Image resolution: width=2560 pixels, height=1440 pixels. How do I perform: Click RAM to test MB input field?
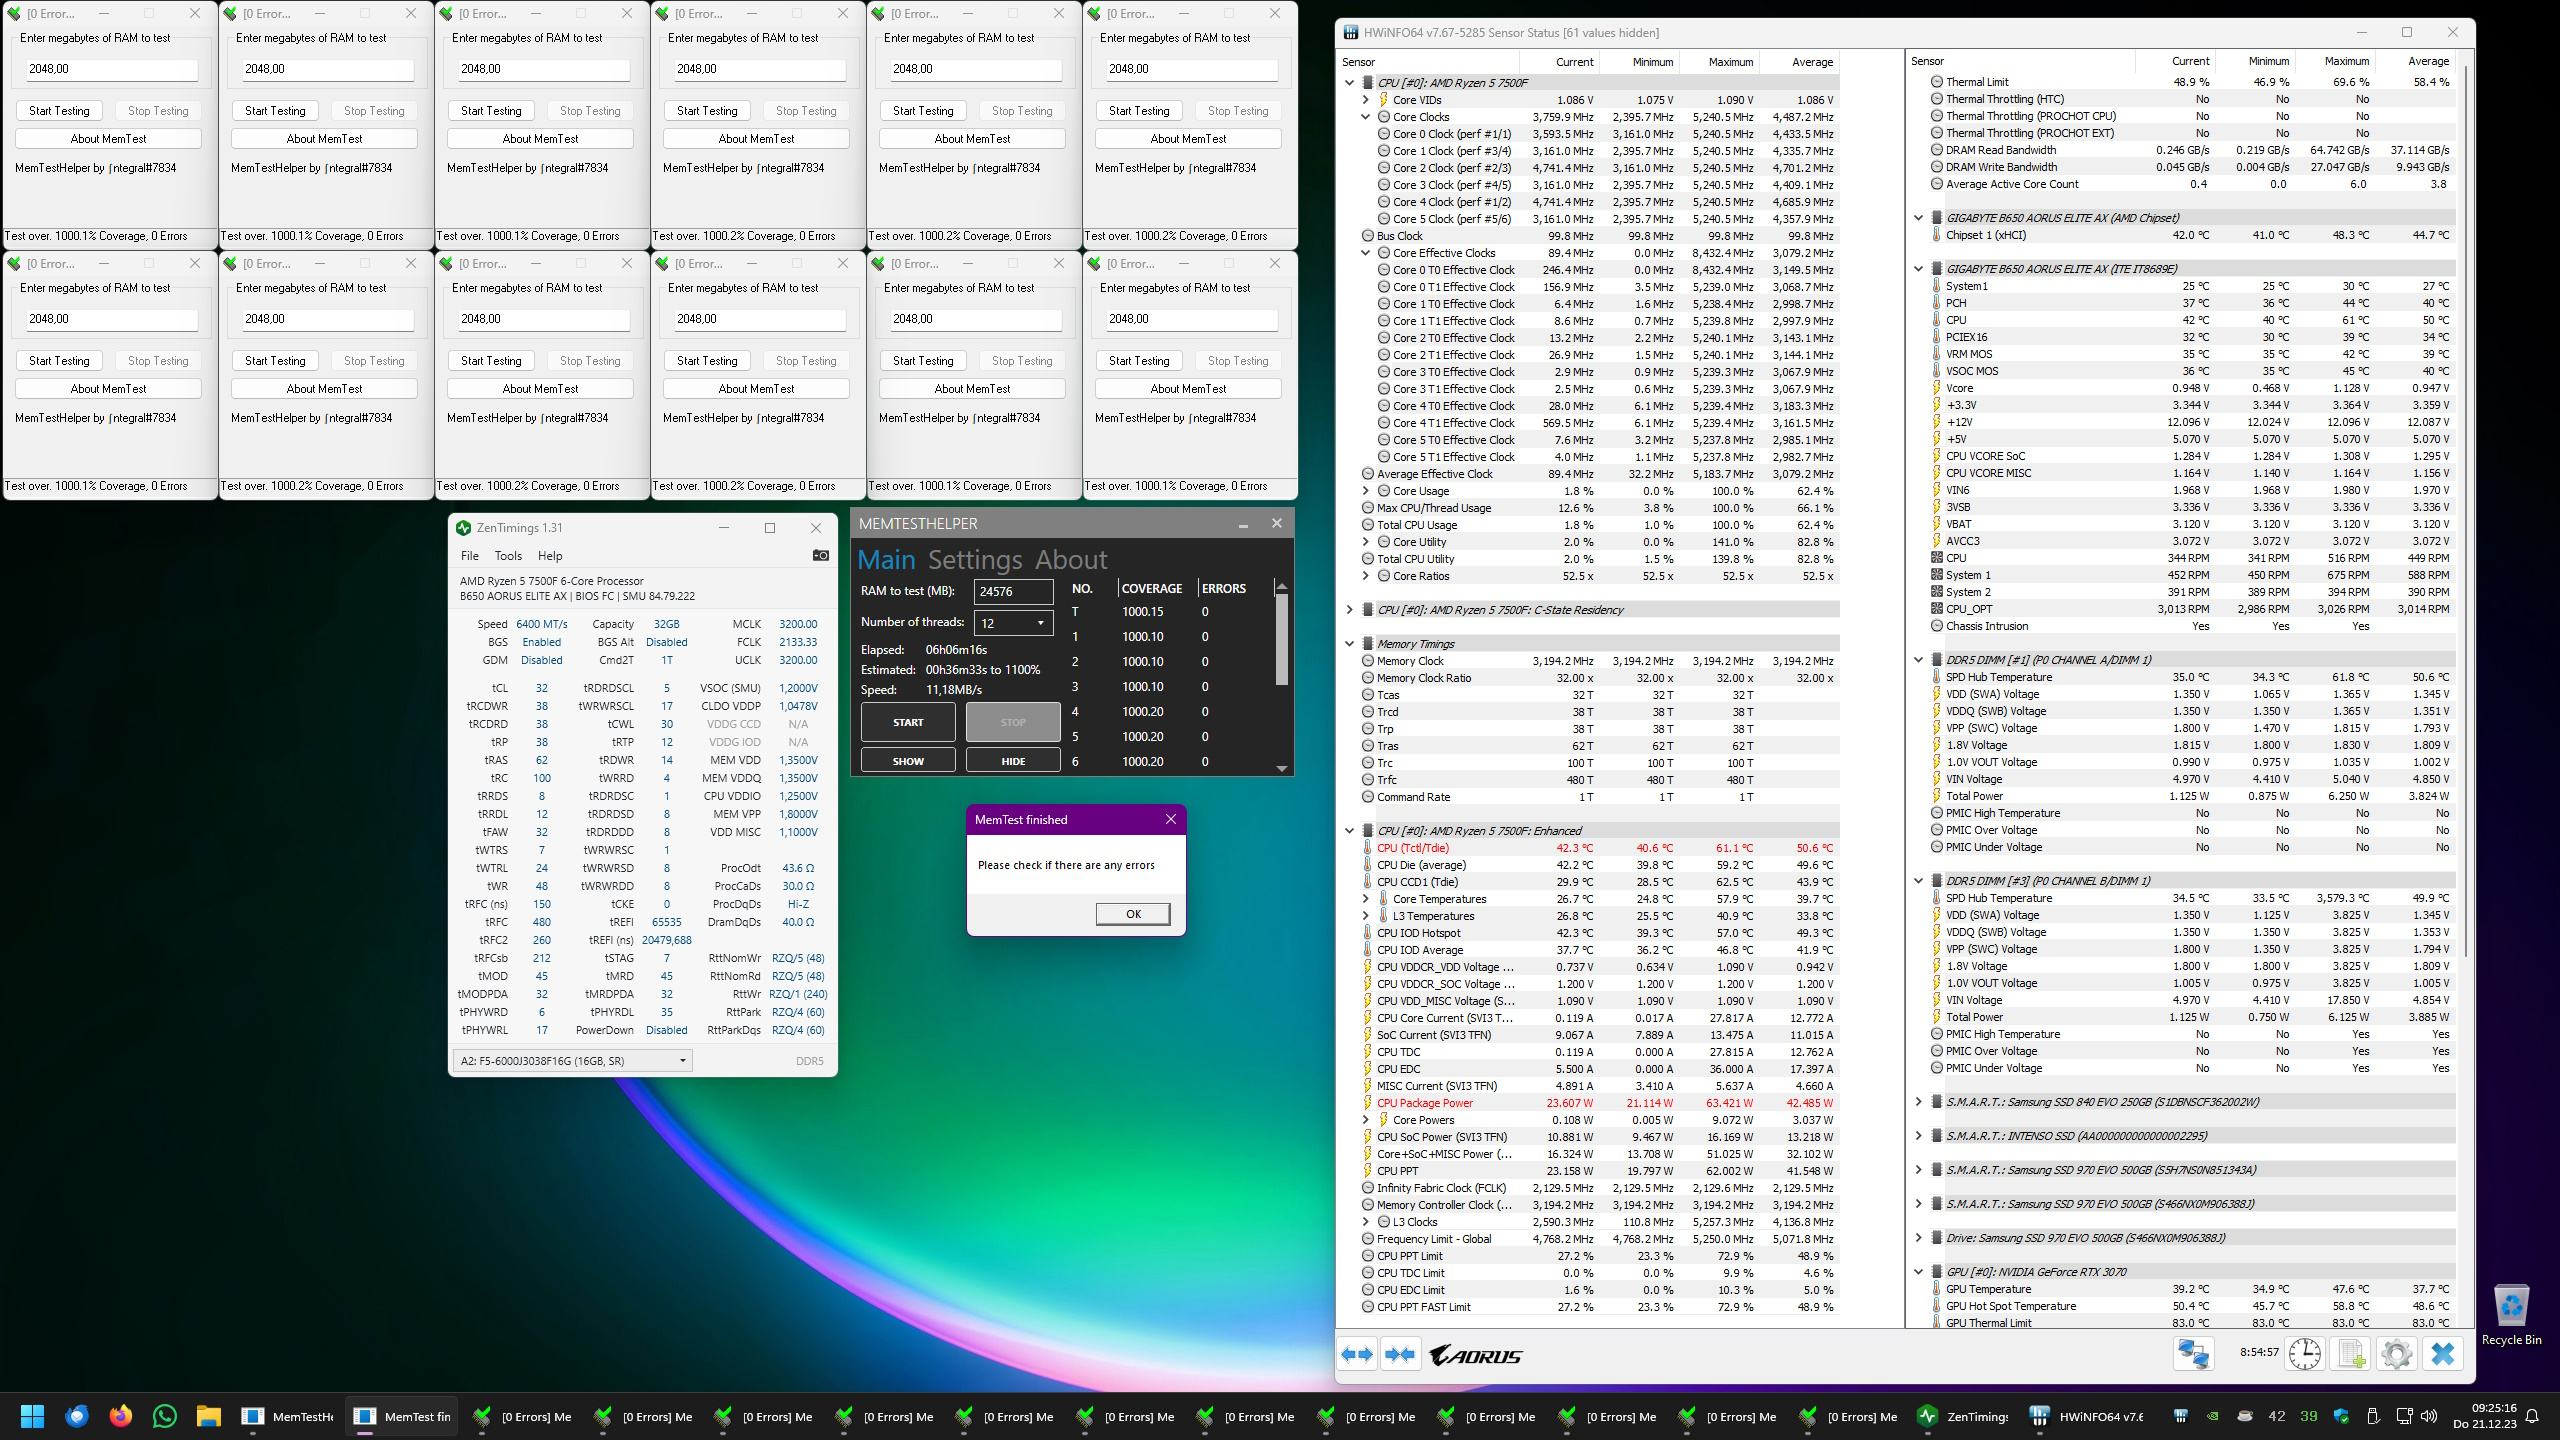tap(1012, 591)
